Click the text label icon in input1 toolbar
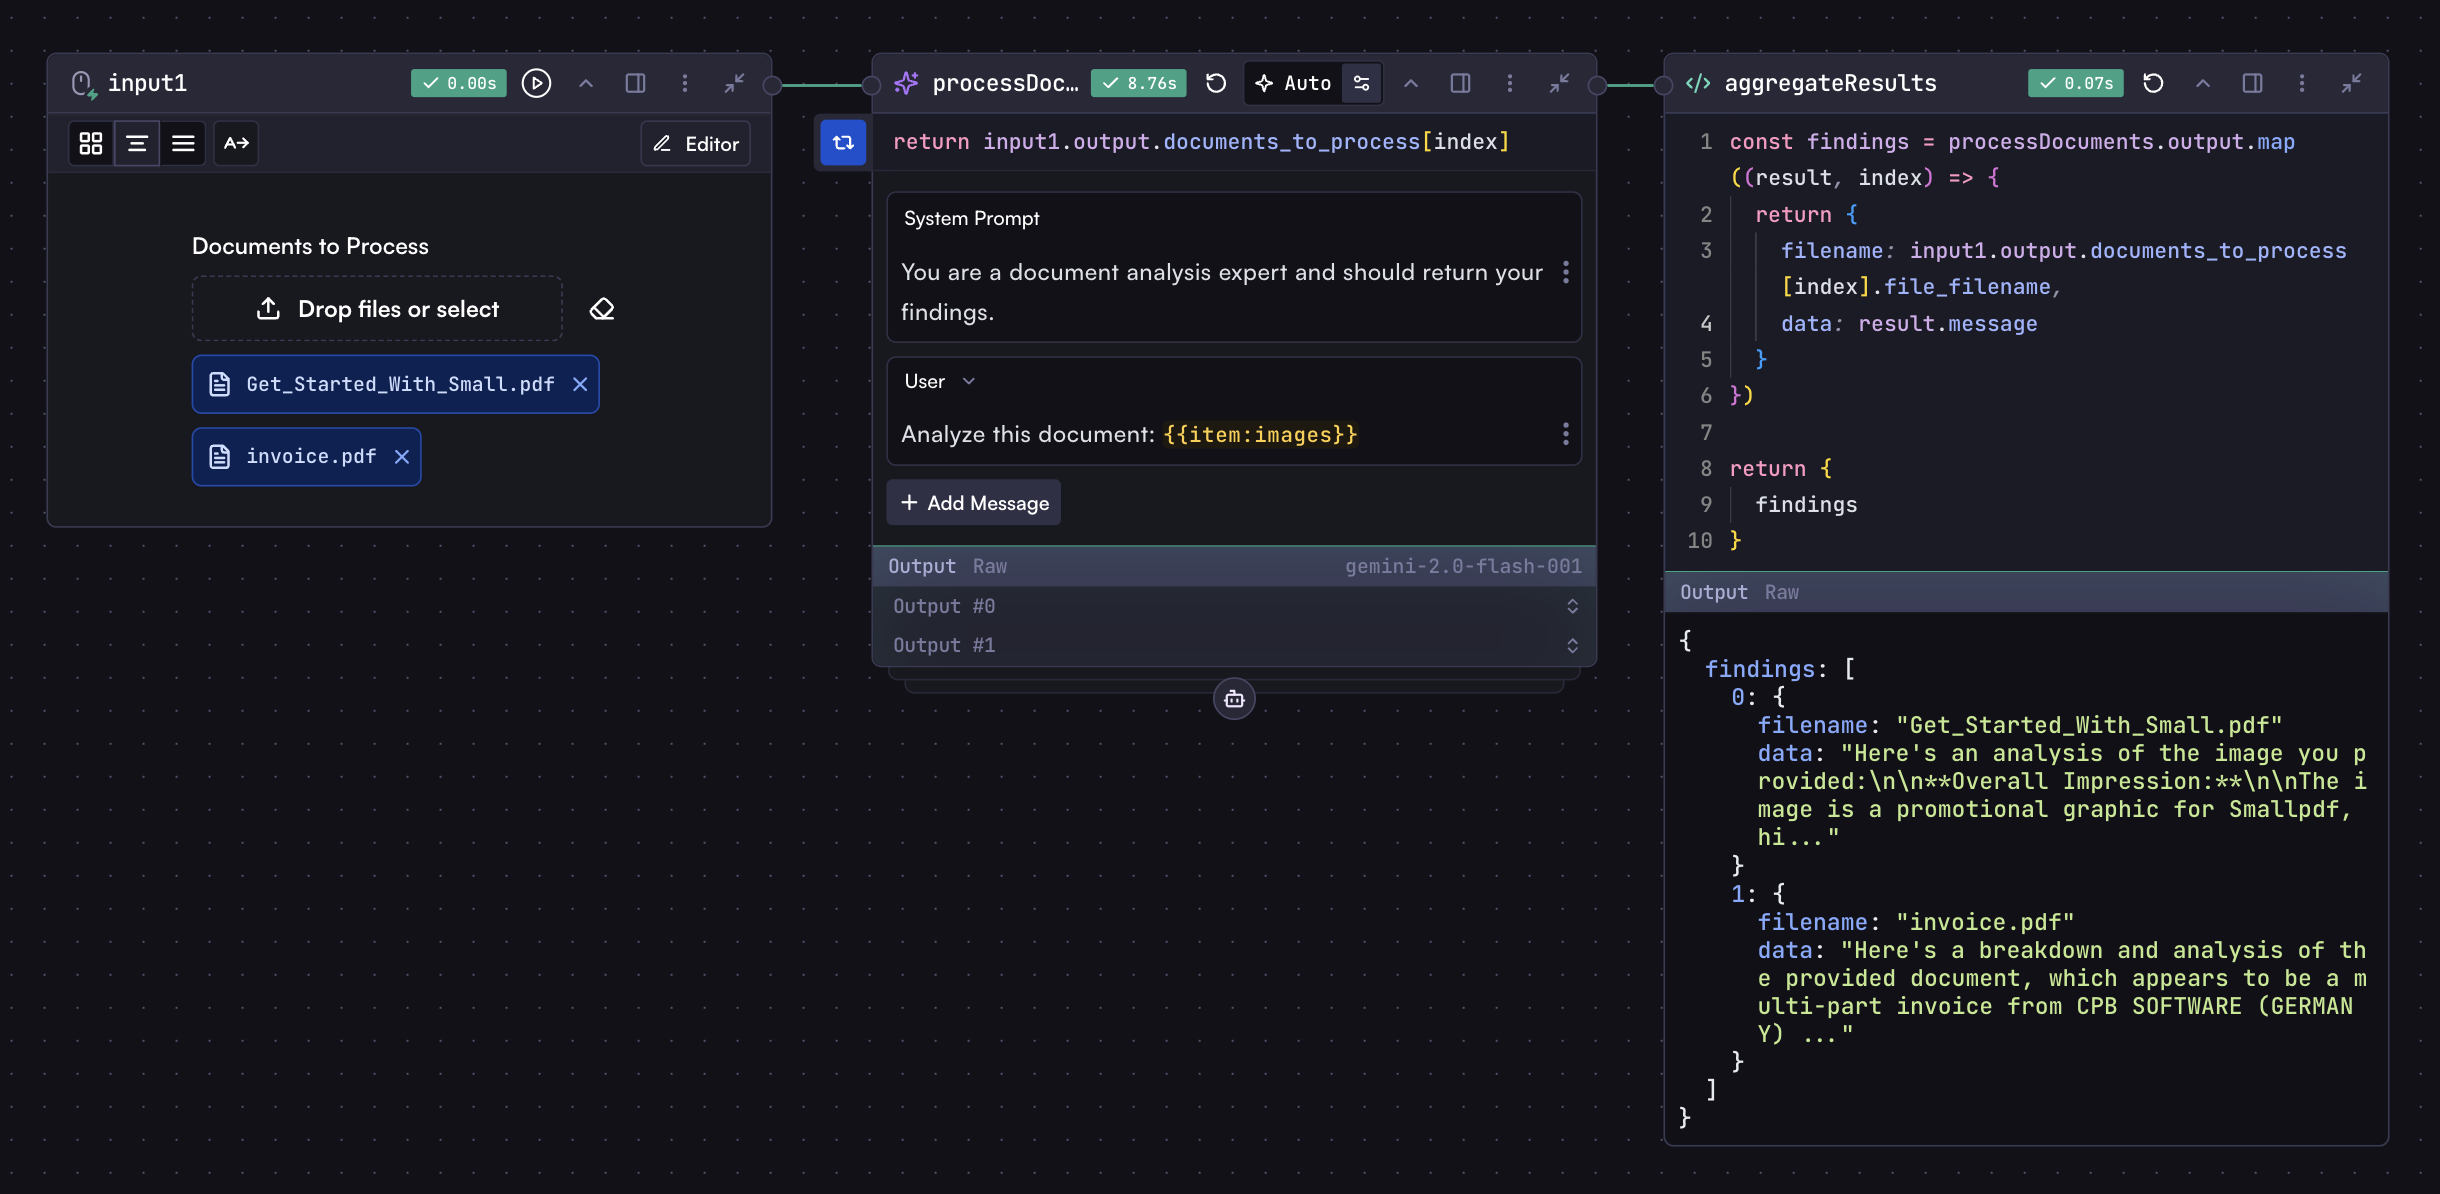The height and width of the screenshot is (1194, 2440). tap(236, 144)
